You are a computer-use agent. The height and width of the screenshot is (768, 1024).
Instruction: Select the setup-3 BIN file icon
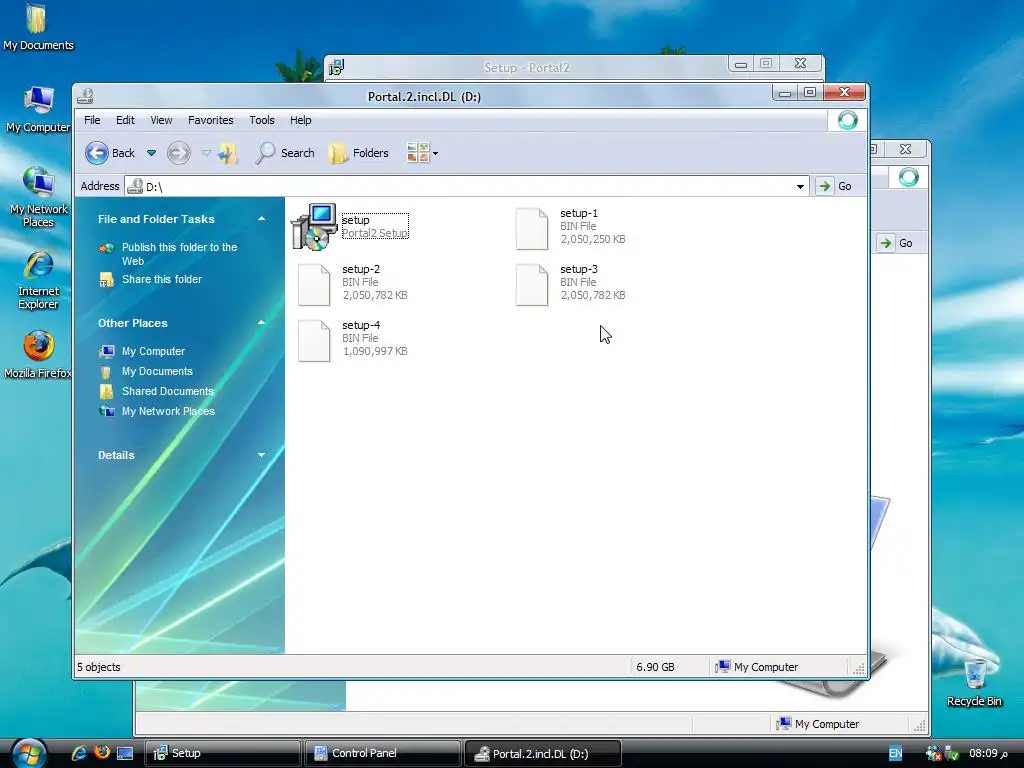532,285
